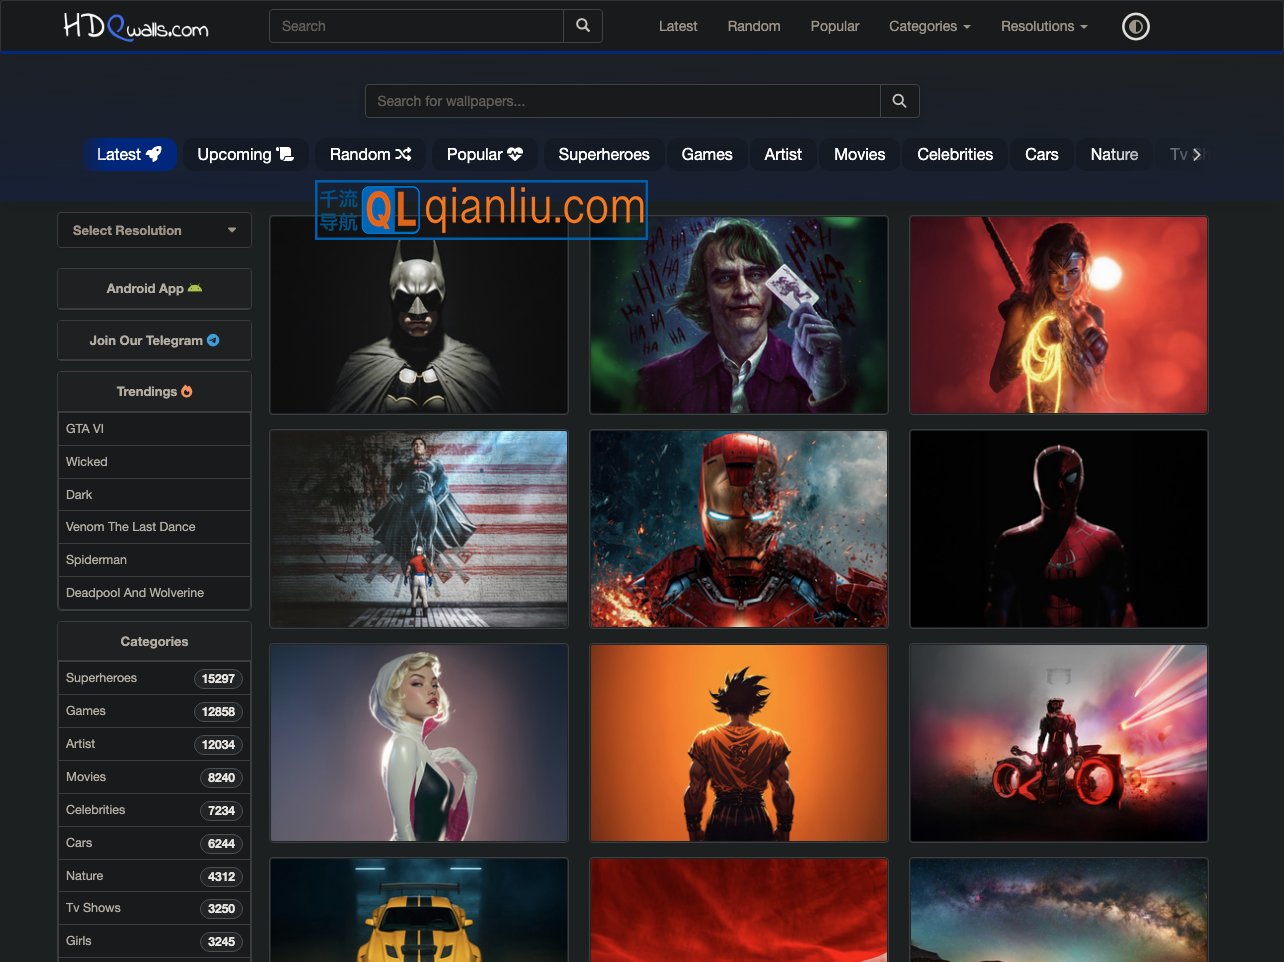Image resolution: width=1284 pixels, height=962 pixels.
Task: Click the wallpaper search bar magnifier button
Action: point(899,101)
